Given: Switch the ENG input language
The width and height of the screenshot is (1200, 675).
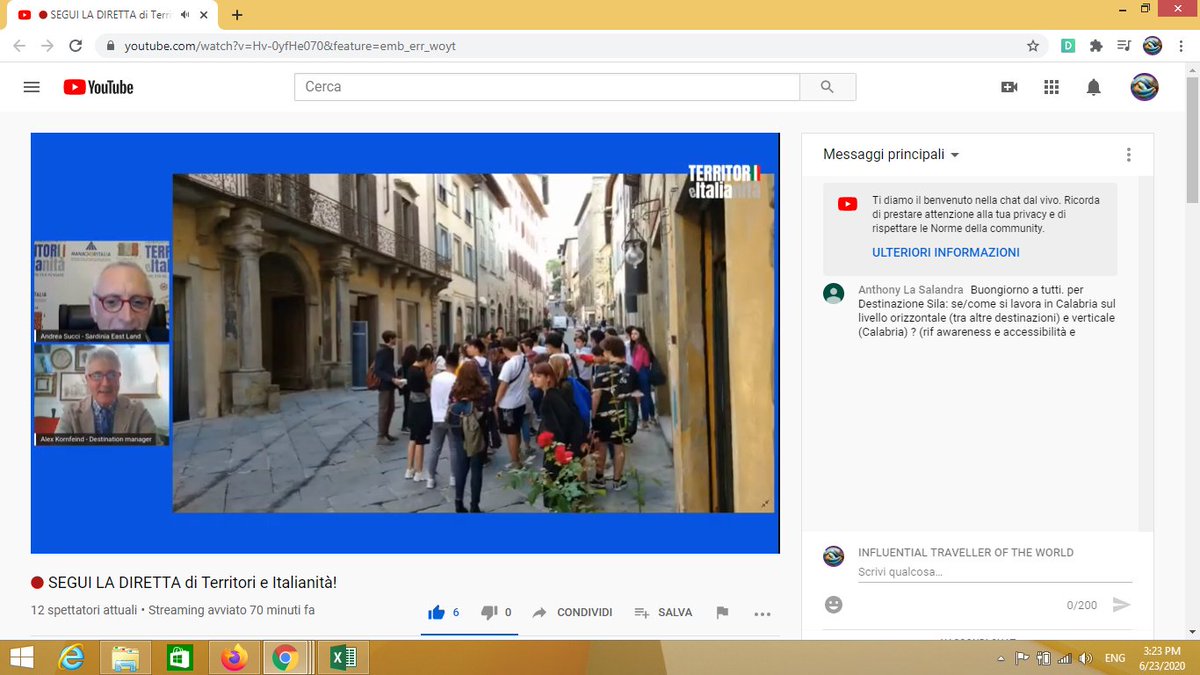Looking at the screenshot, I should point(1116,658).
